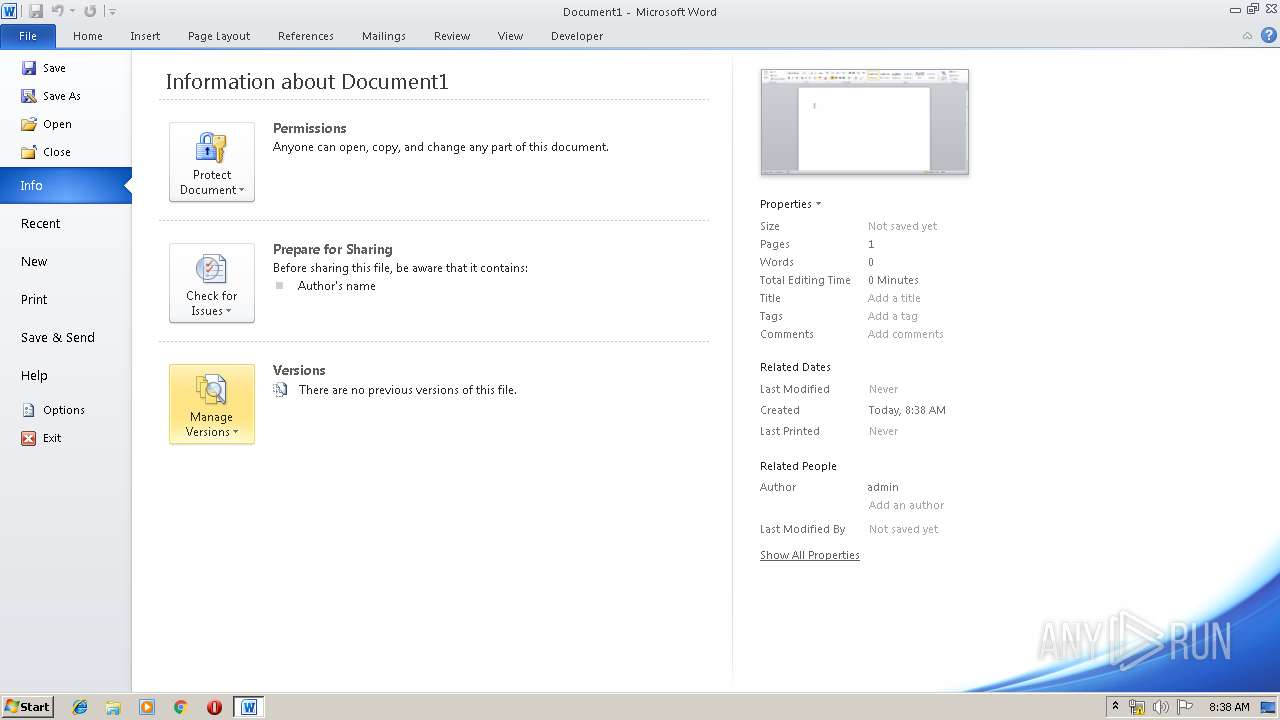Click the network tray icon
1280x720 pixels.
click(x=1137, y=707)
